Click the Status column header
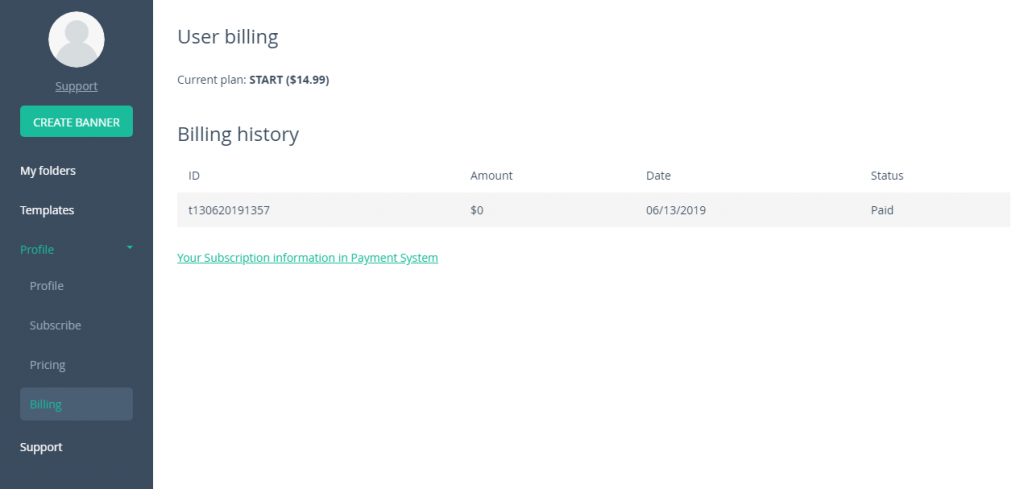 point(887,176)
